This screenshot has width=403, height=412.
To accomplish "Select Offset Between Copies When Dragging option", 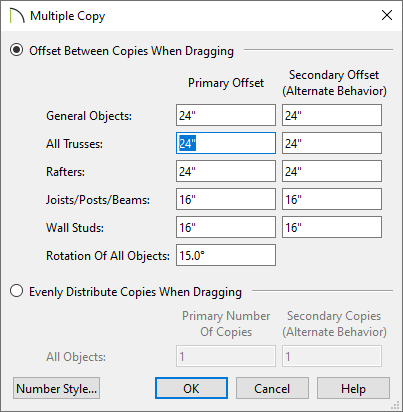I will (17, 50).
